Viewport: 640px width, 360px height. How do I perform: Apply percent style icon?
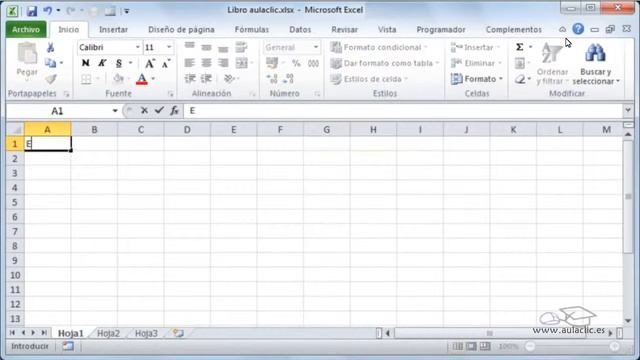pos(296,63)
